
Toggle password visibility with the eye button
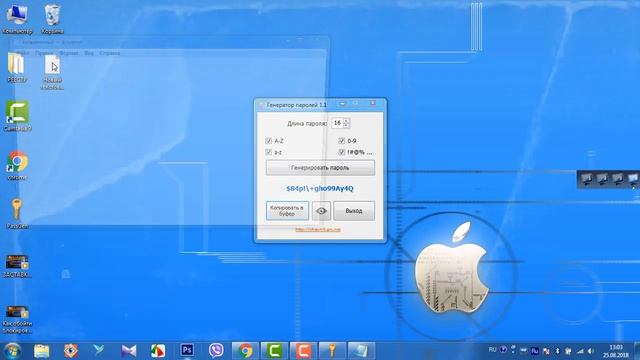(x=321, y=211)
